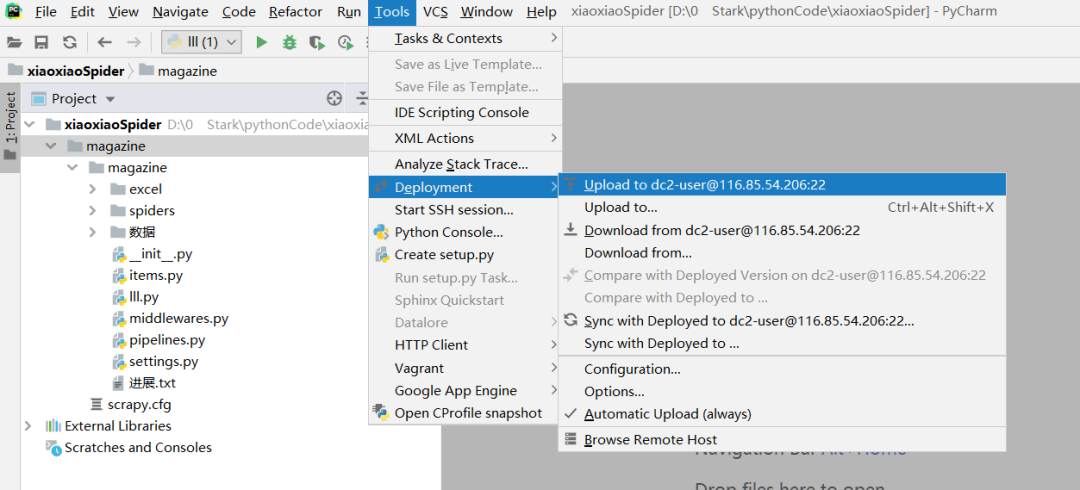Click the Synchronize refresh icon
This screenshot has height=490, width=1080.
click(69, 42)
